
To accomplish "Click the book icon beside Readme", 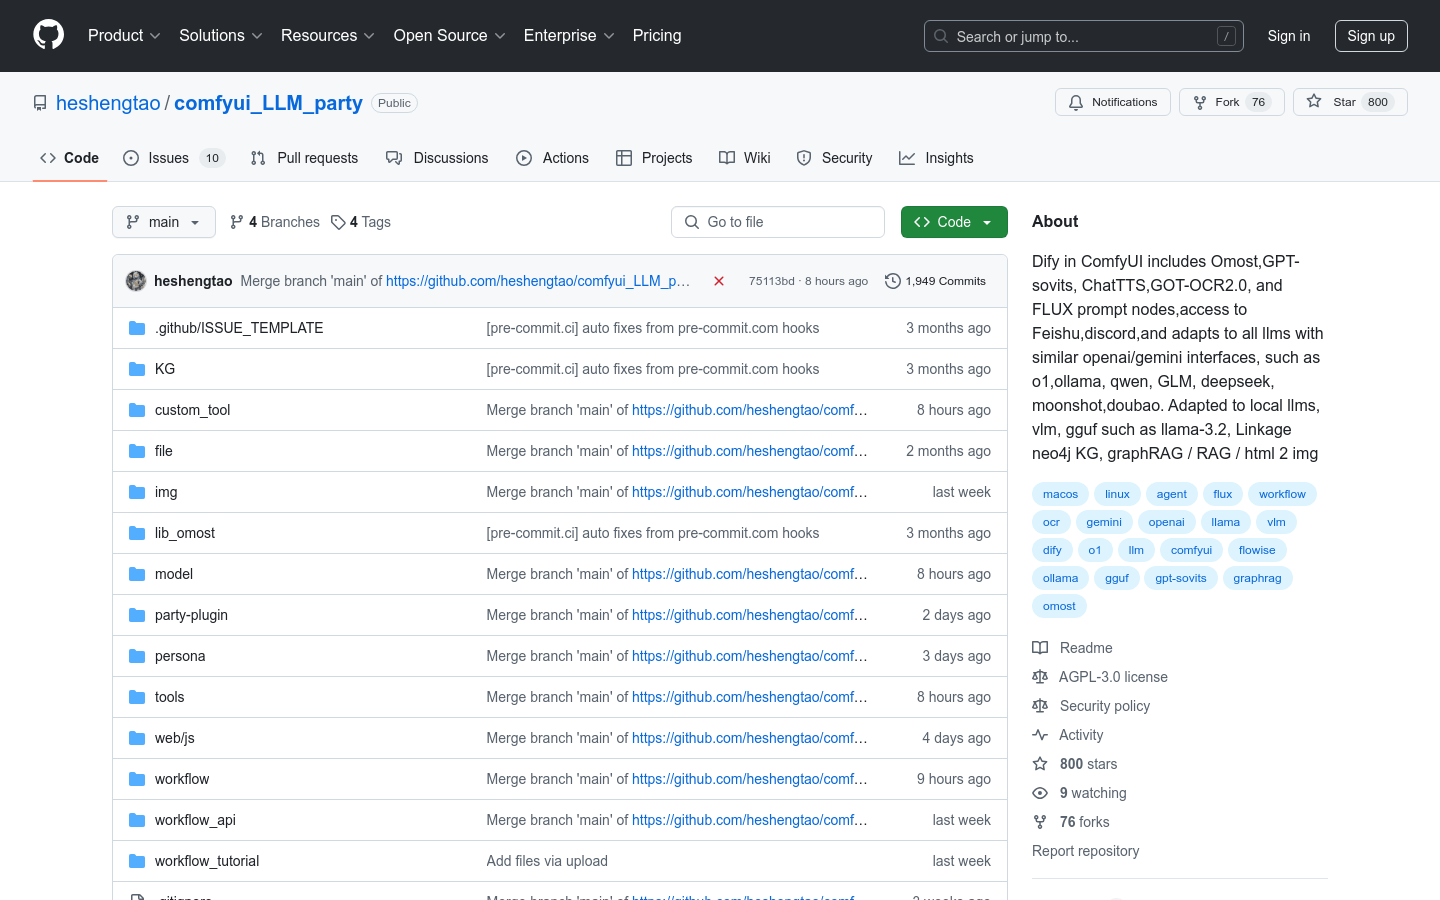I will pos(1040,648).
